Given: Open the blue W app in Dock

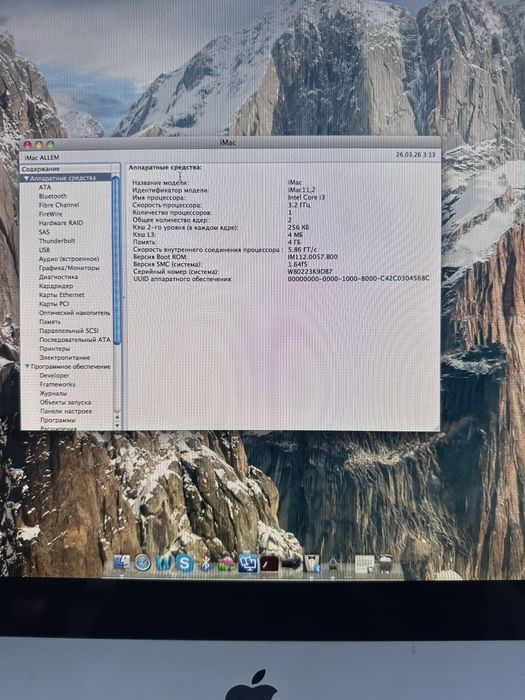Looking at the screenshot, I should [164, 563].
